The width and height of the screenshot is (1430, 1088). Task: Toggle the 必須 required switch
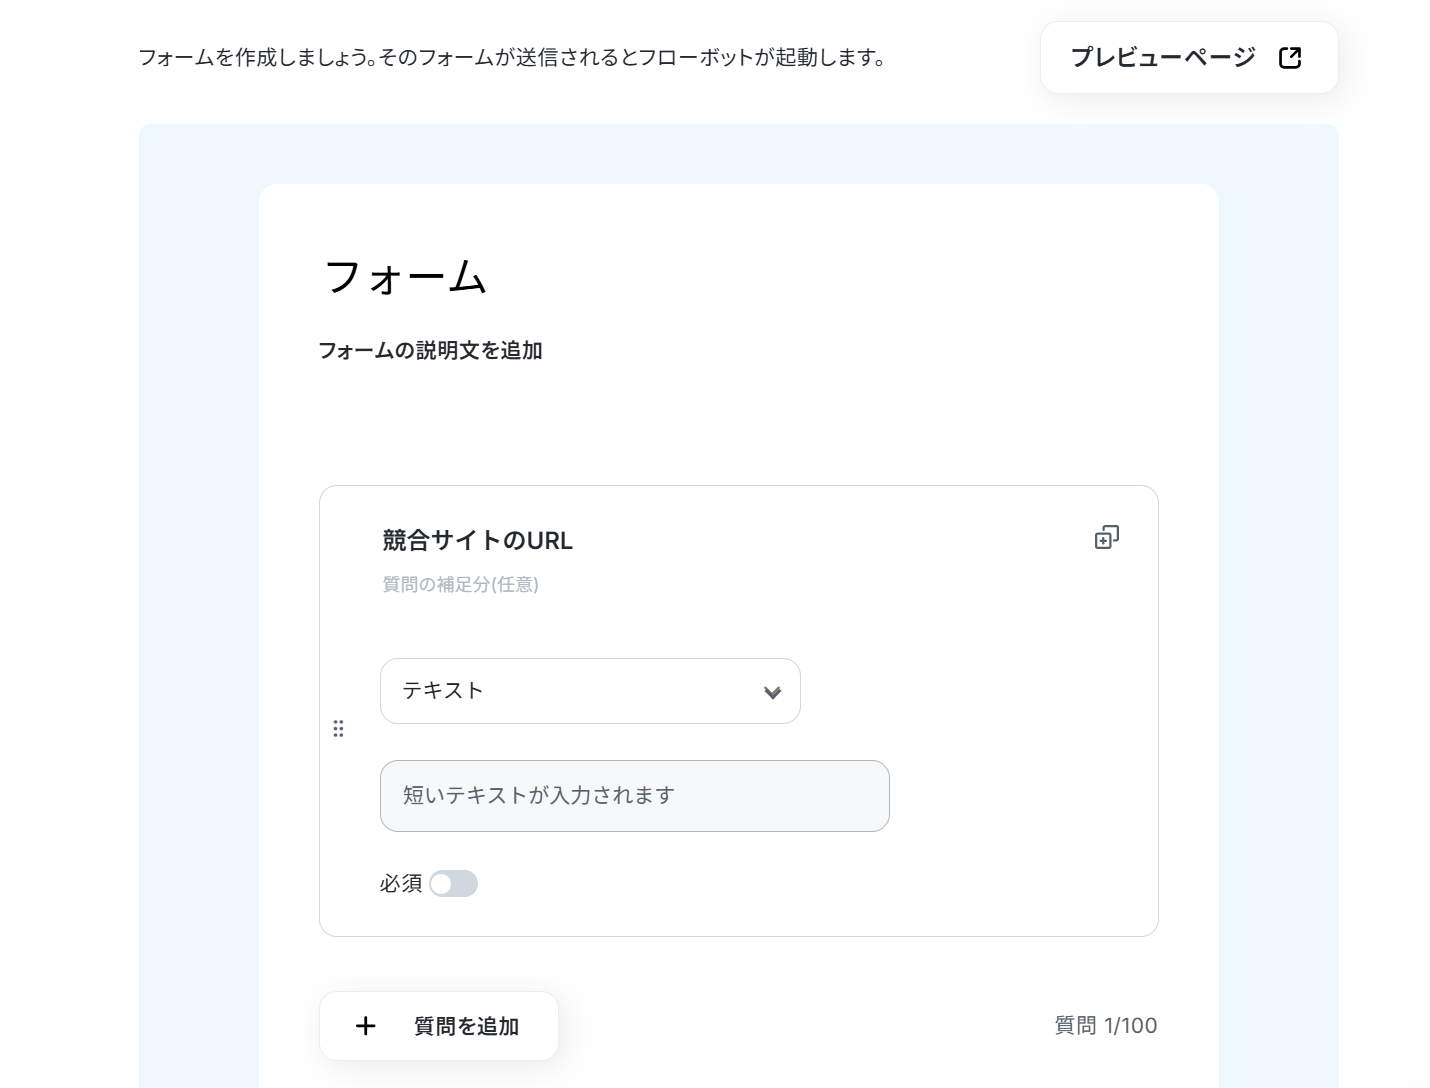[453, 884]
